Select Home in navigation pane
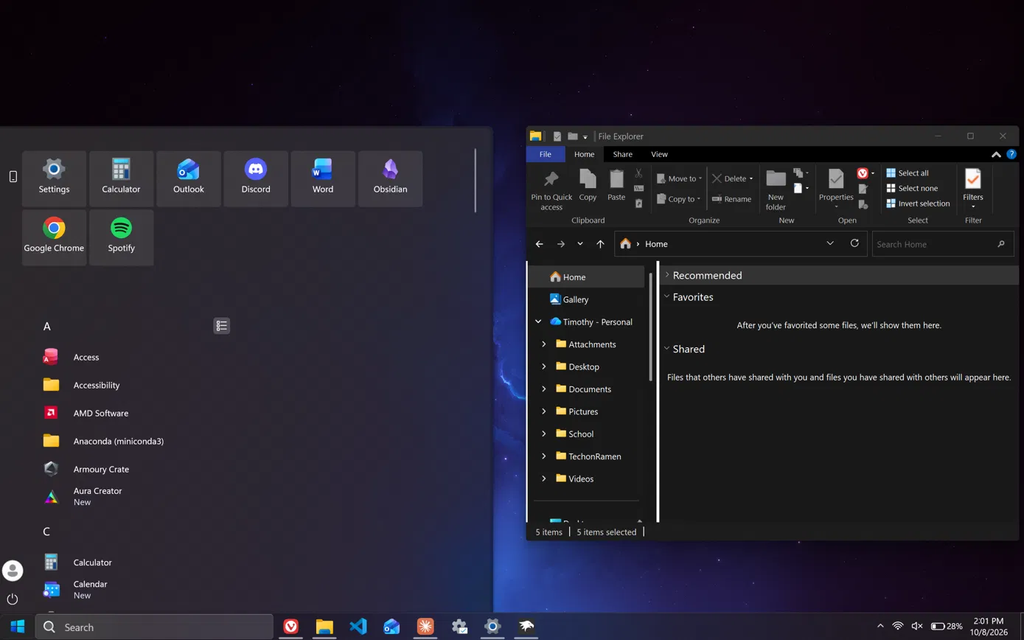1024x640 pixels. pos(586,277)
